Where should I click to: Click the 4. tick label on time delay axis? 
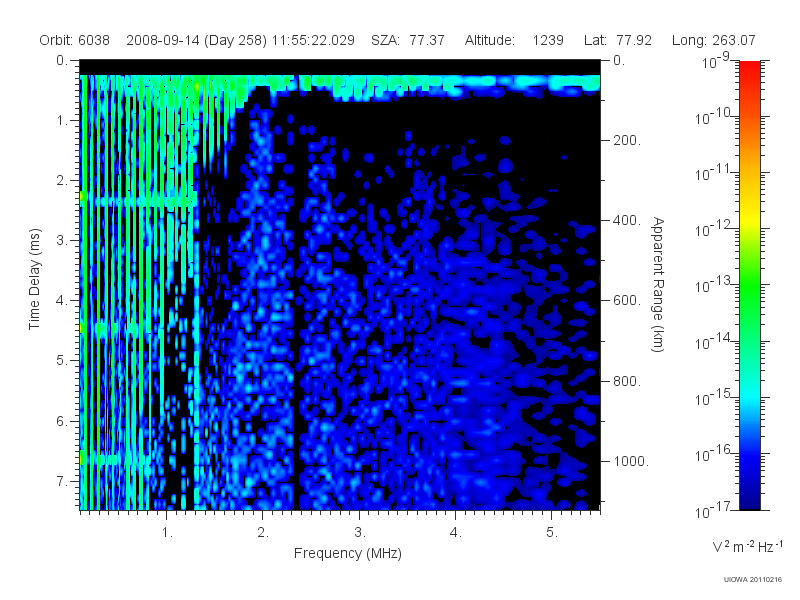(x=62, y=301)
